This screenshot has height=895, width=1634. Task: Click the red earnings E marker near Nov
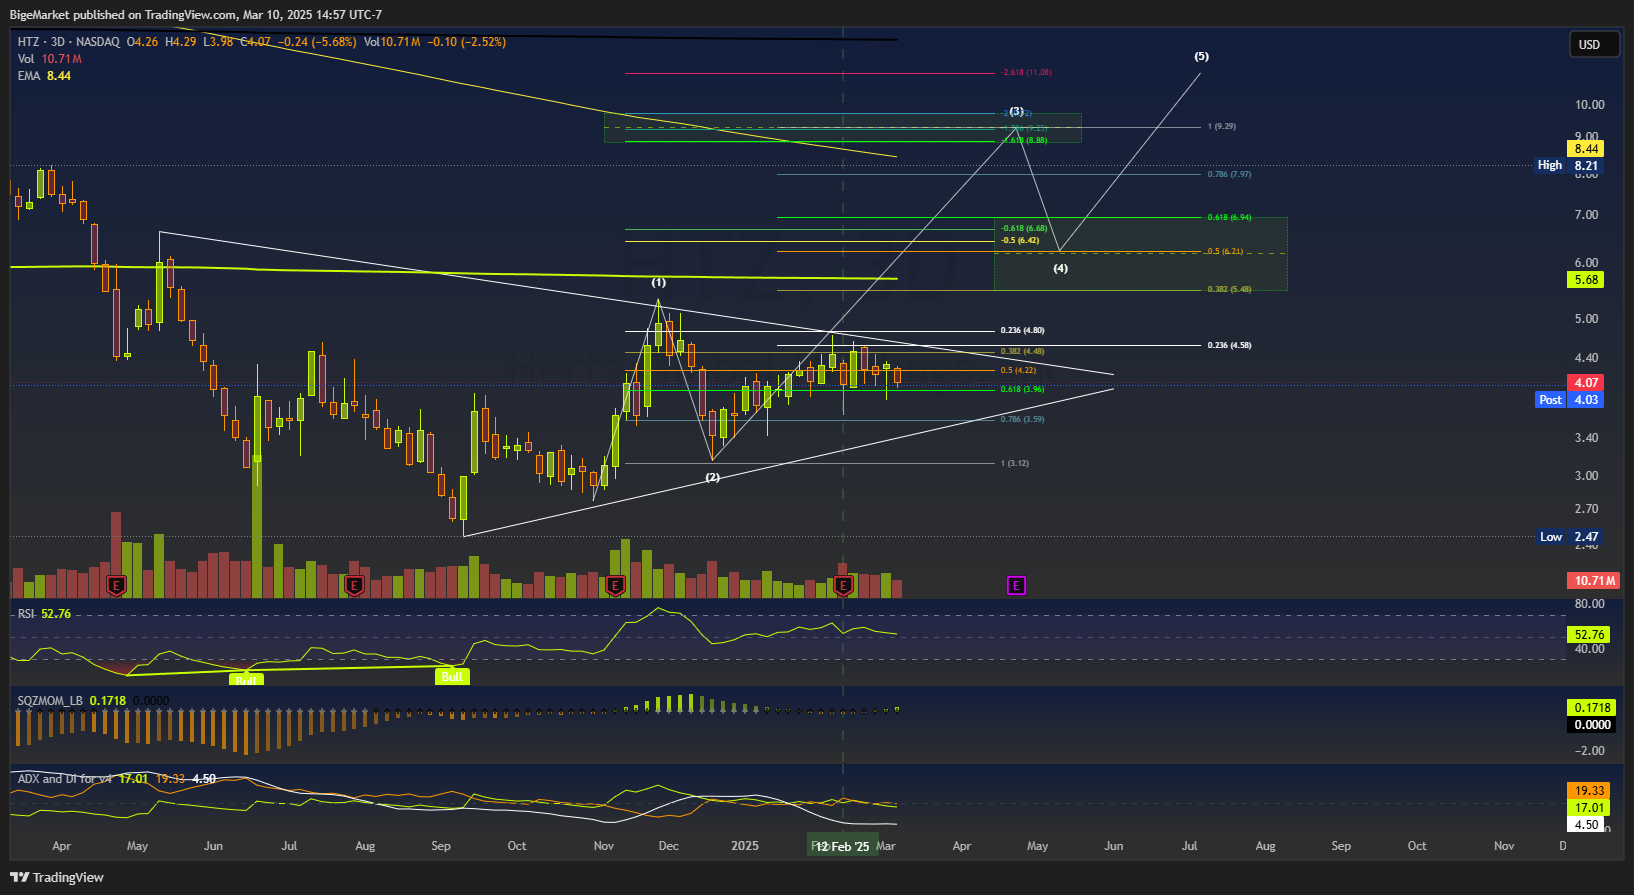tap(616, 586)
